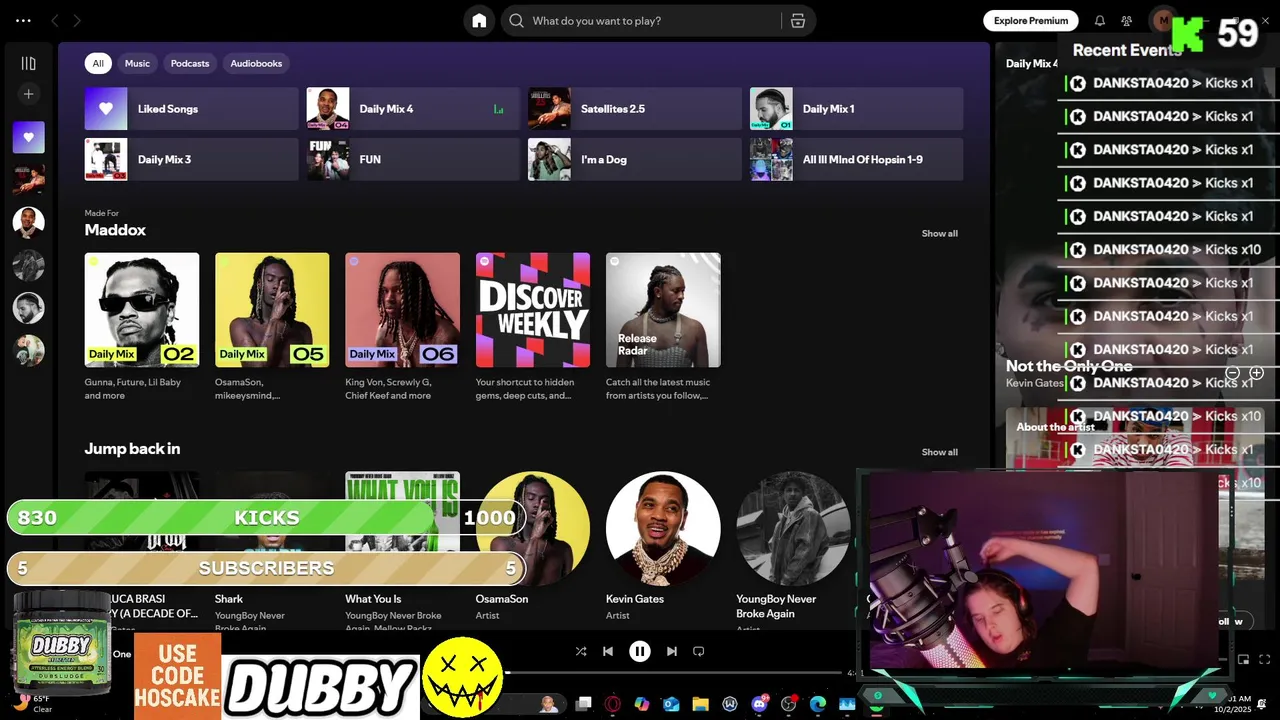Click the Explore Premium button
The height and width of the screenshot is (720, 1280).
click(1031, 21)
